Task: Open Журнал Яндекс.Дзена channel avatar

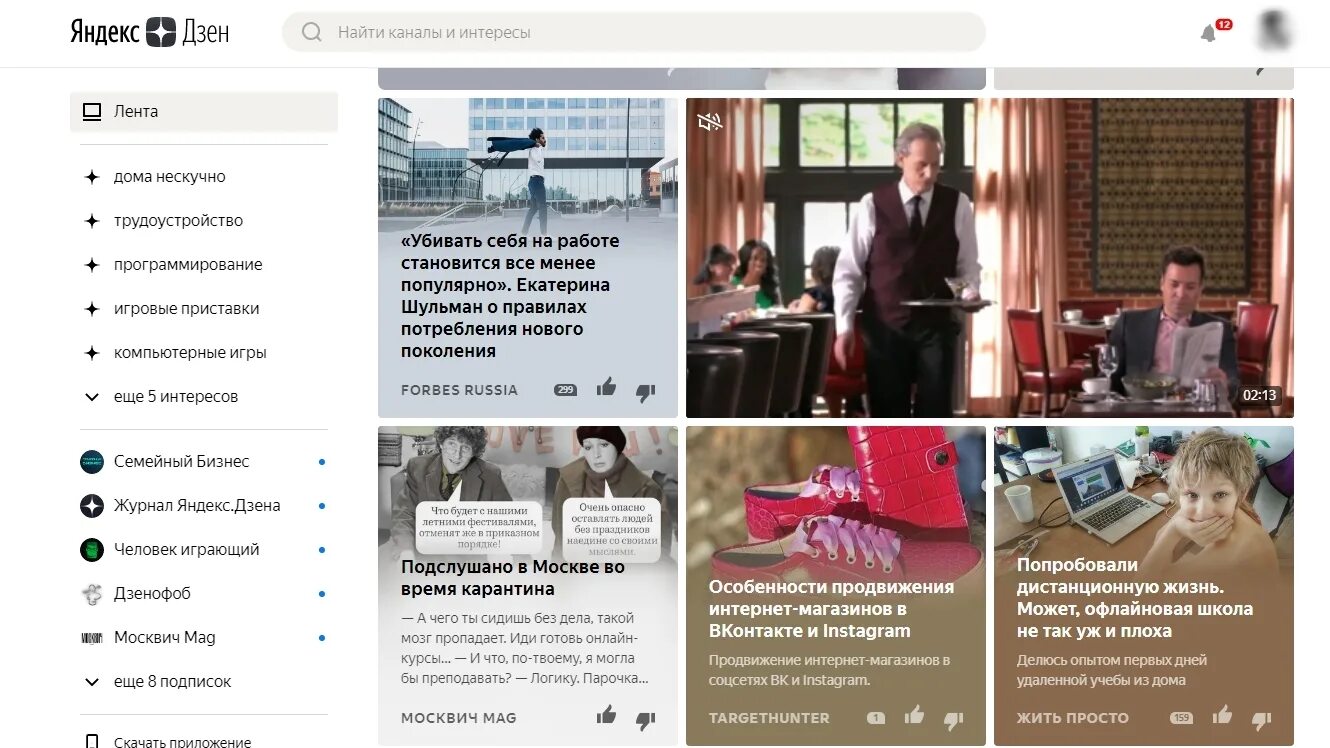Action: tap(92, 506)
